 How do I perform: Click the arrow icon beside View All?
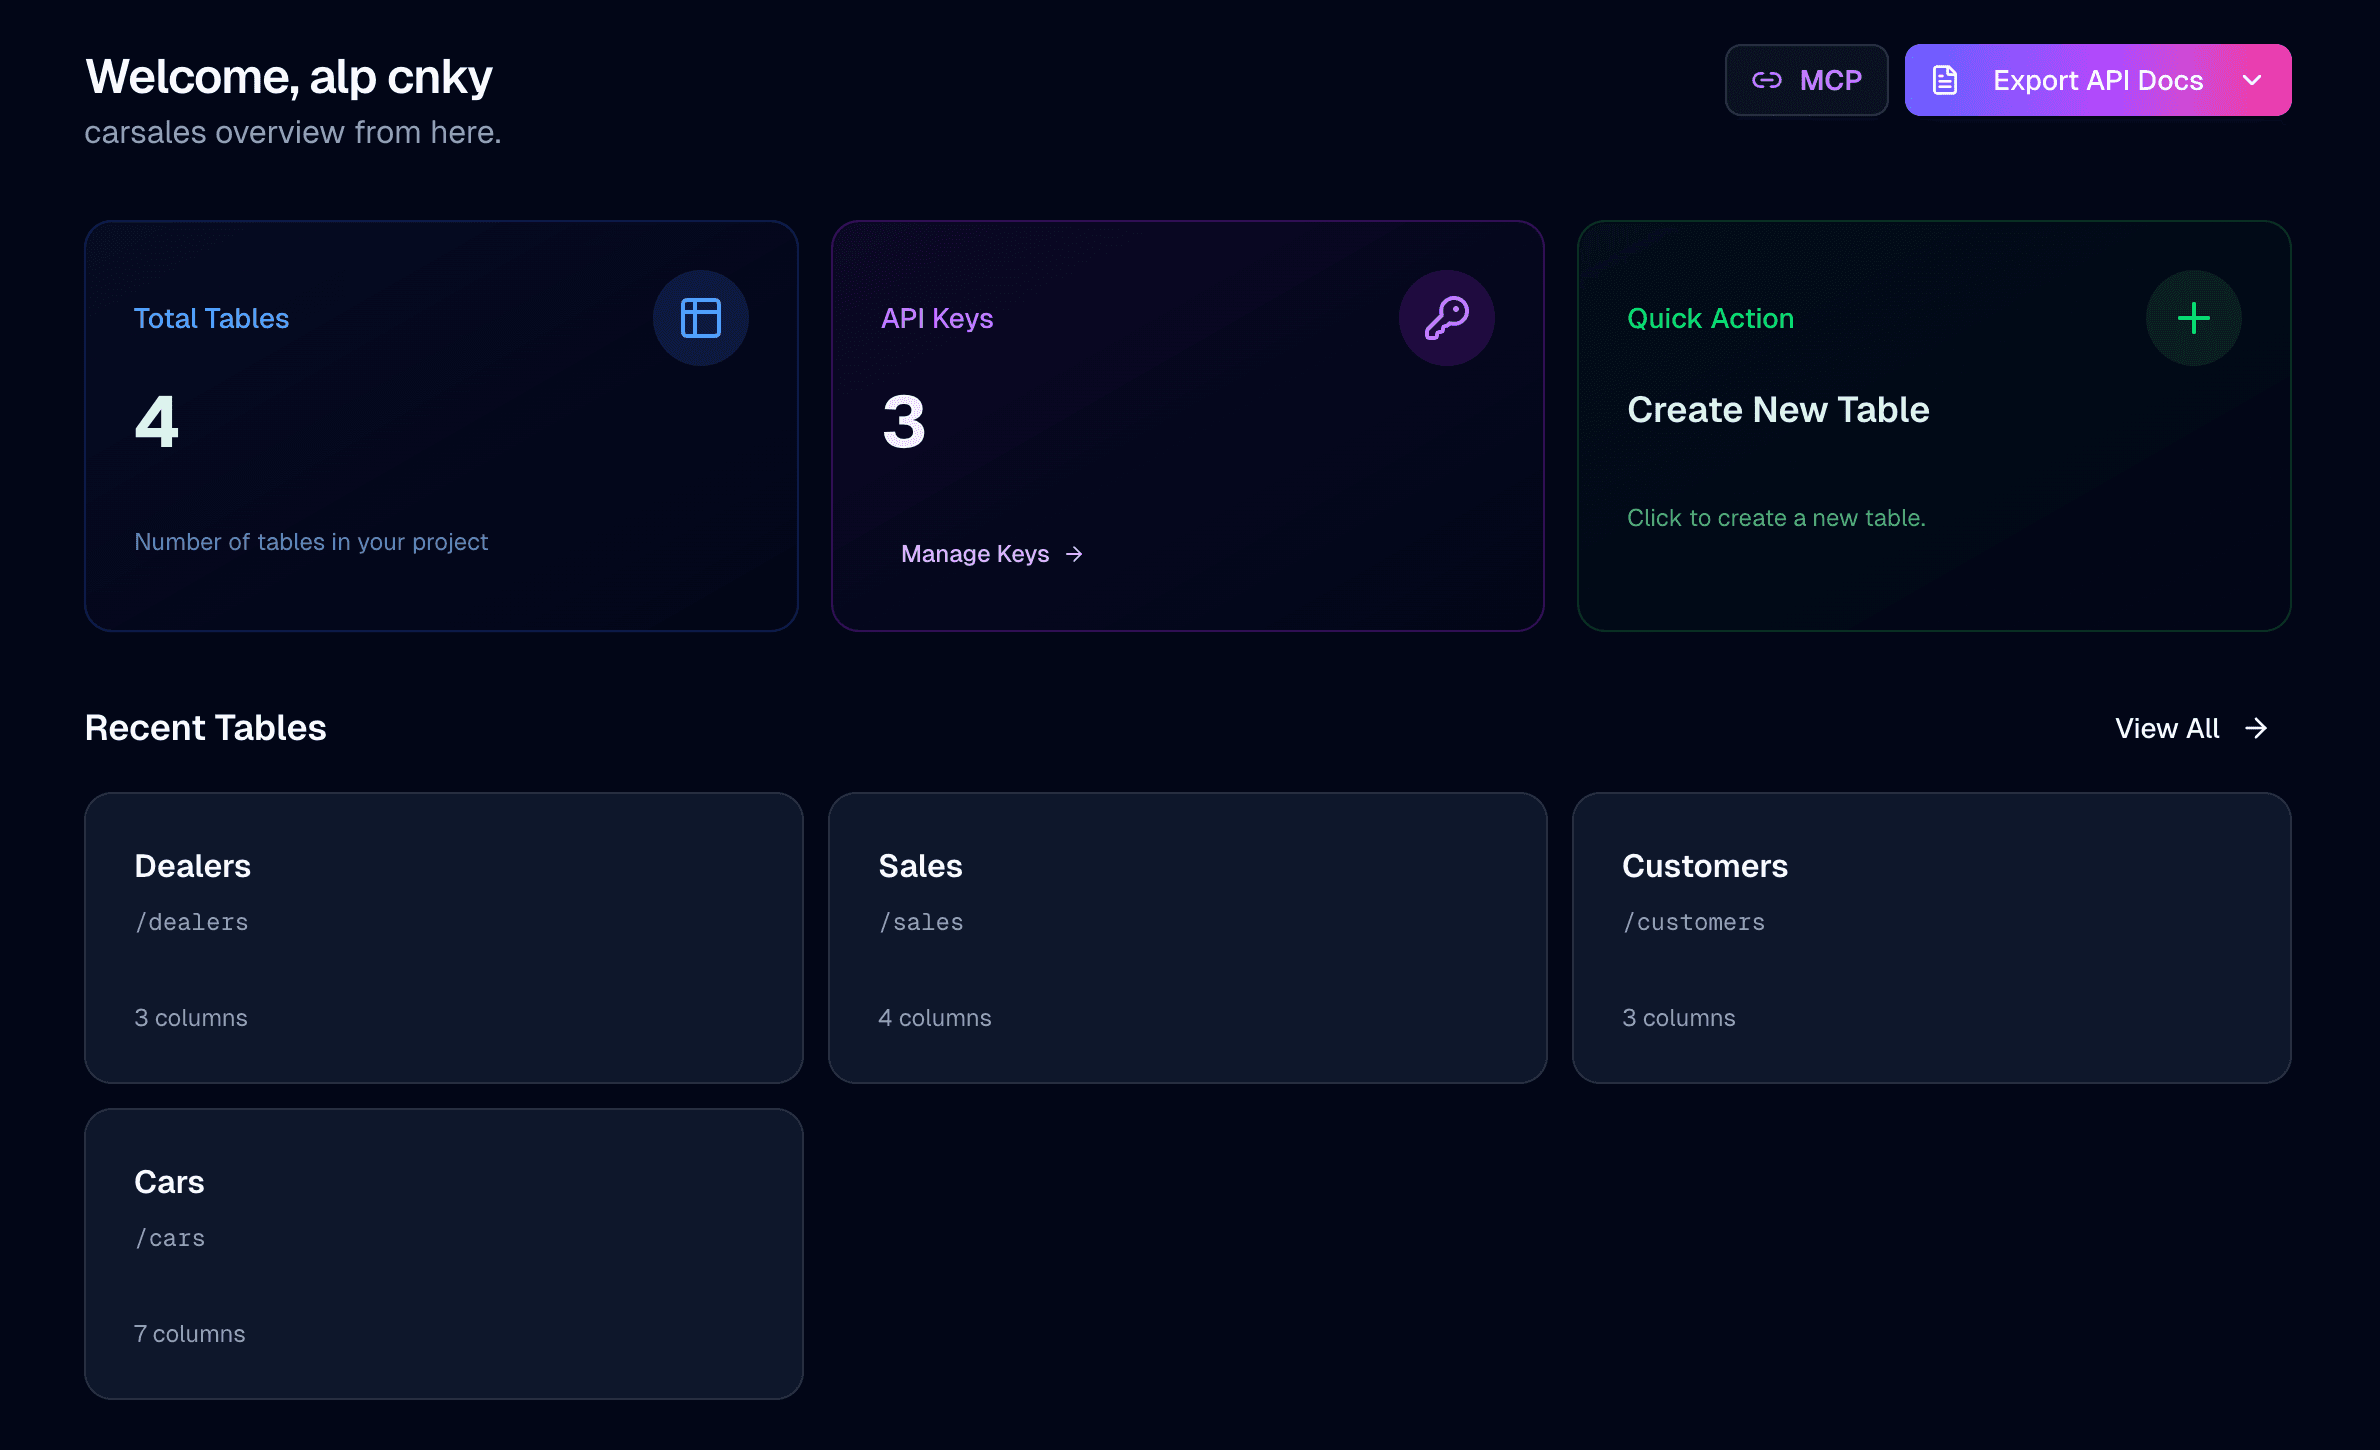tap(2256, 728)
